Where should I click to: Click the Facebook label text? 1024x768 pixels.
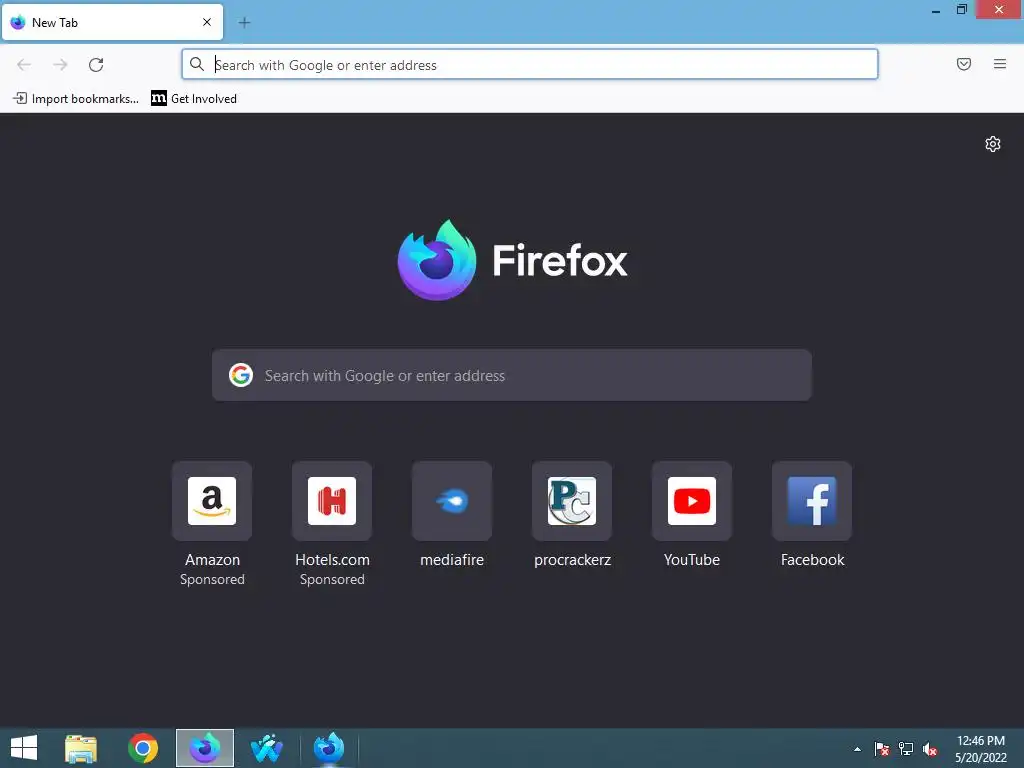pyautogui.click(x=812, y=560)
